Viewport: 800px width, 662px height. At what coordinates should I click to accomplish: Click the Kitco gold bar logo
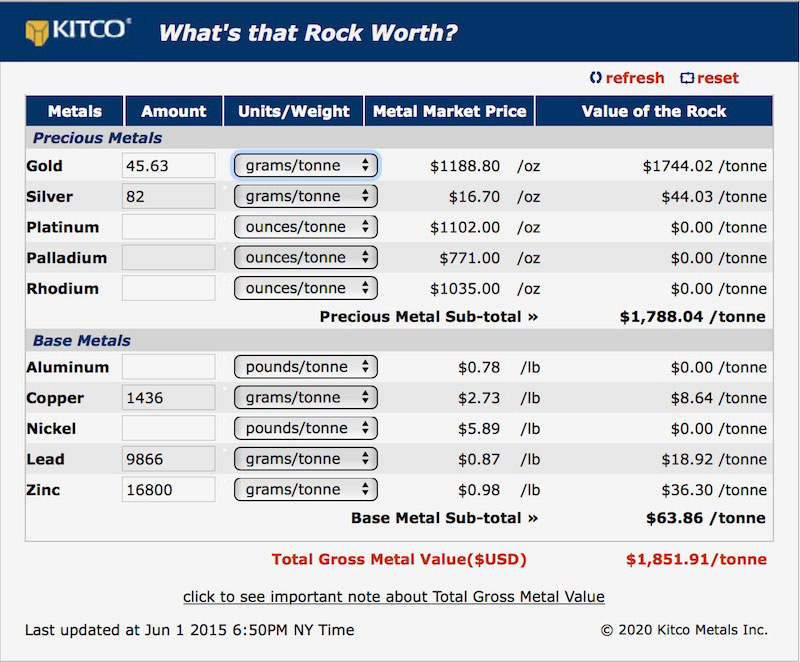(x=37, y=33)
